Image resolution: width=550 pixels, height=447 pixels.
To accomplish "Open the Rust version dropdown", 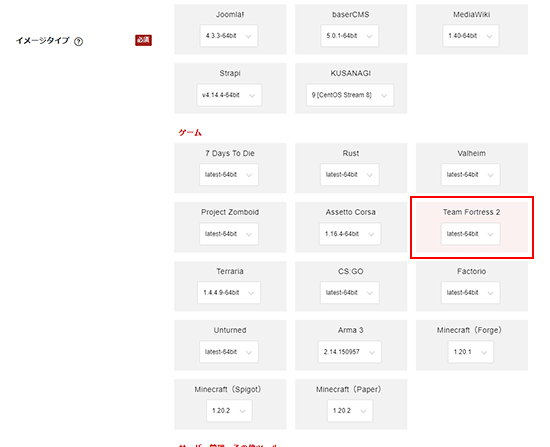I will 349,174.
